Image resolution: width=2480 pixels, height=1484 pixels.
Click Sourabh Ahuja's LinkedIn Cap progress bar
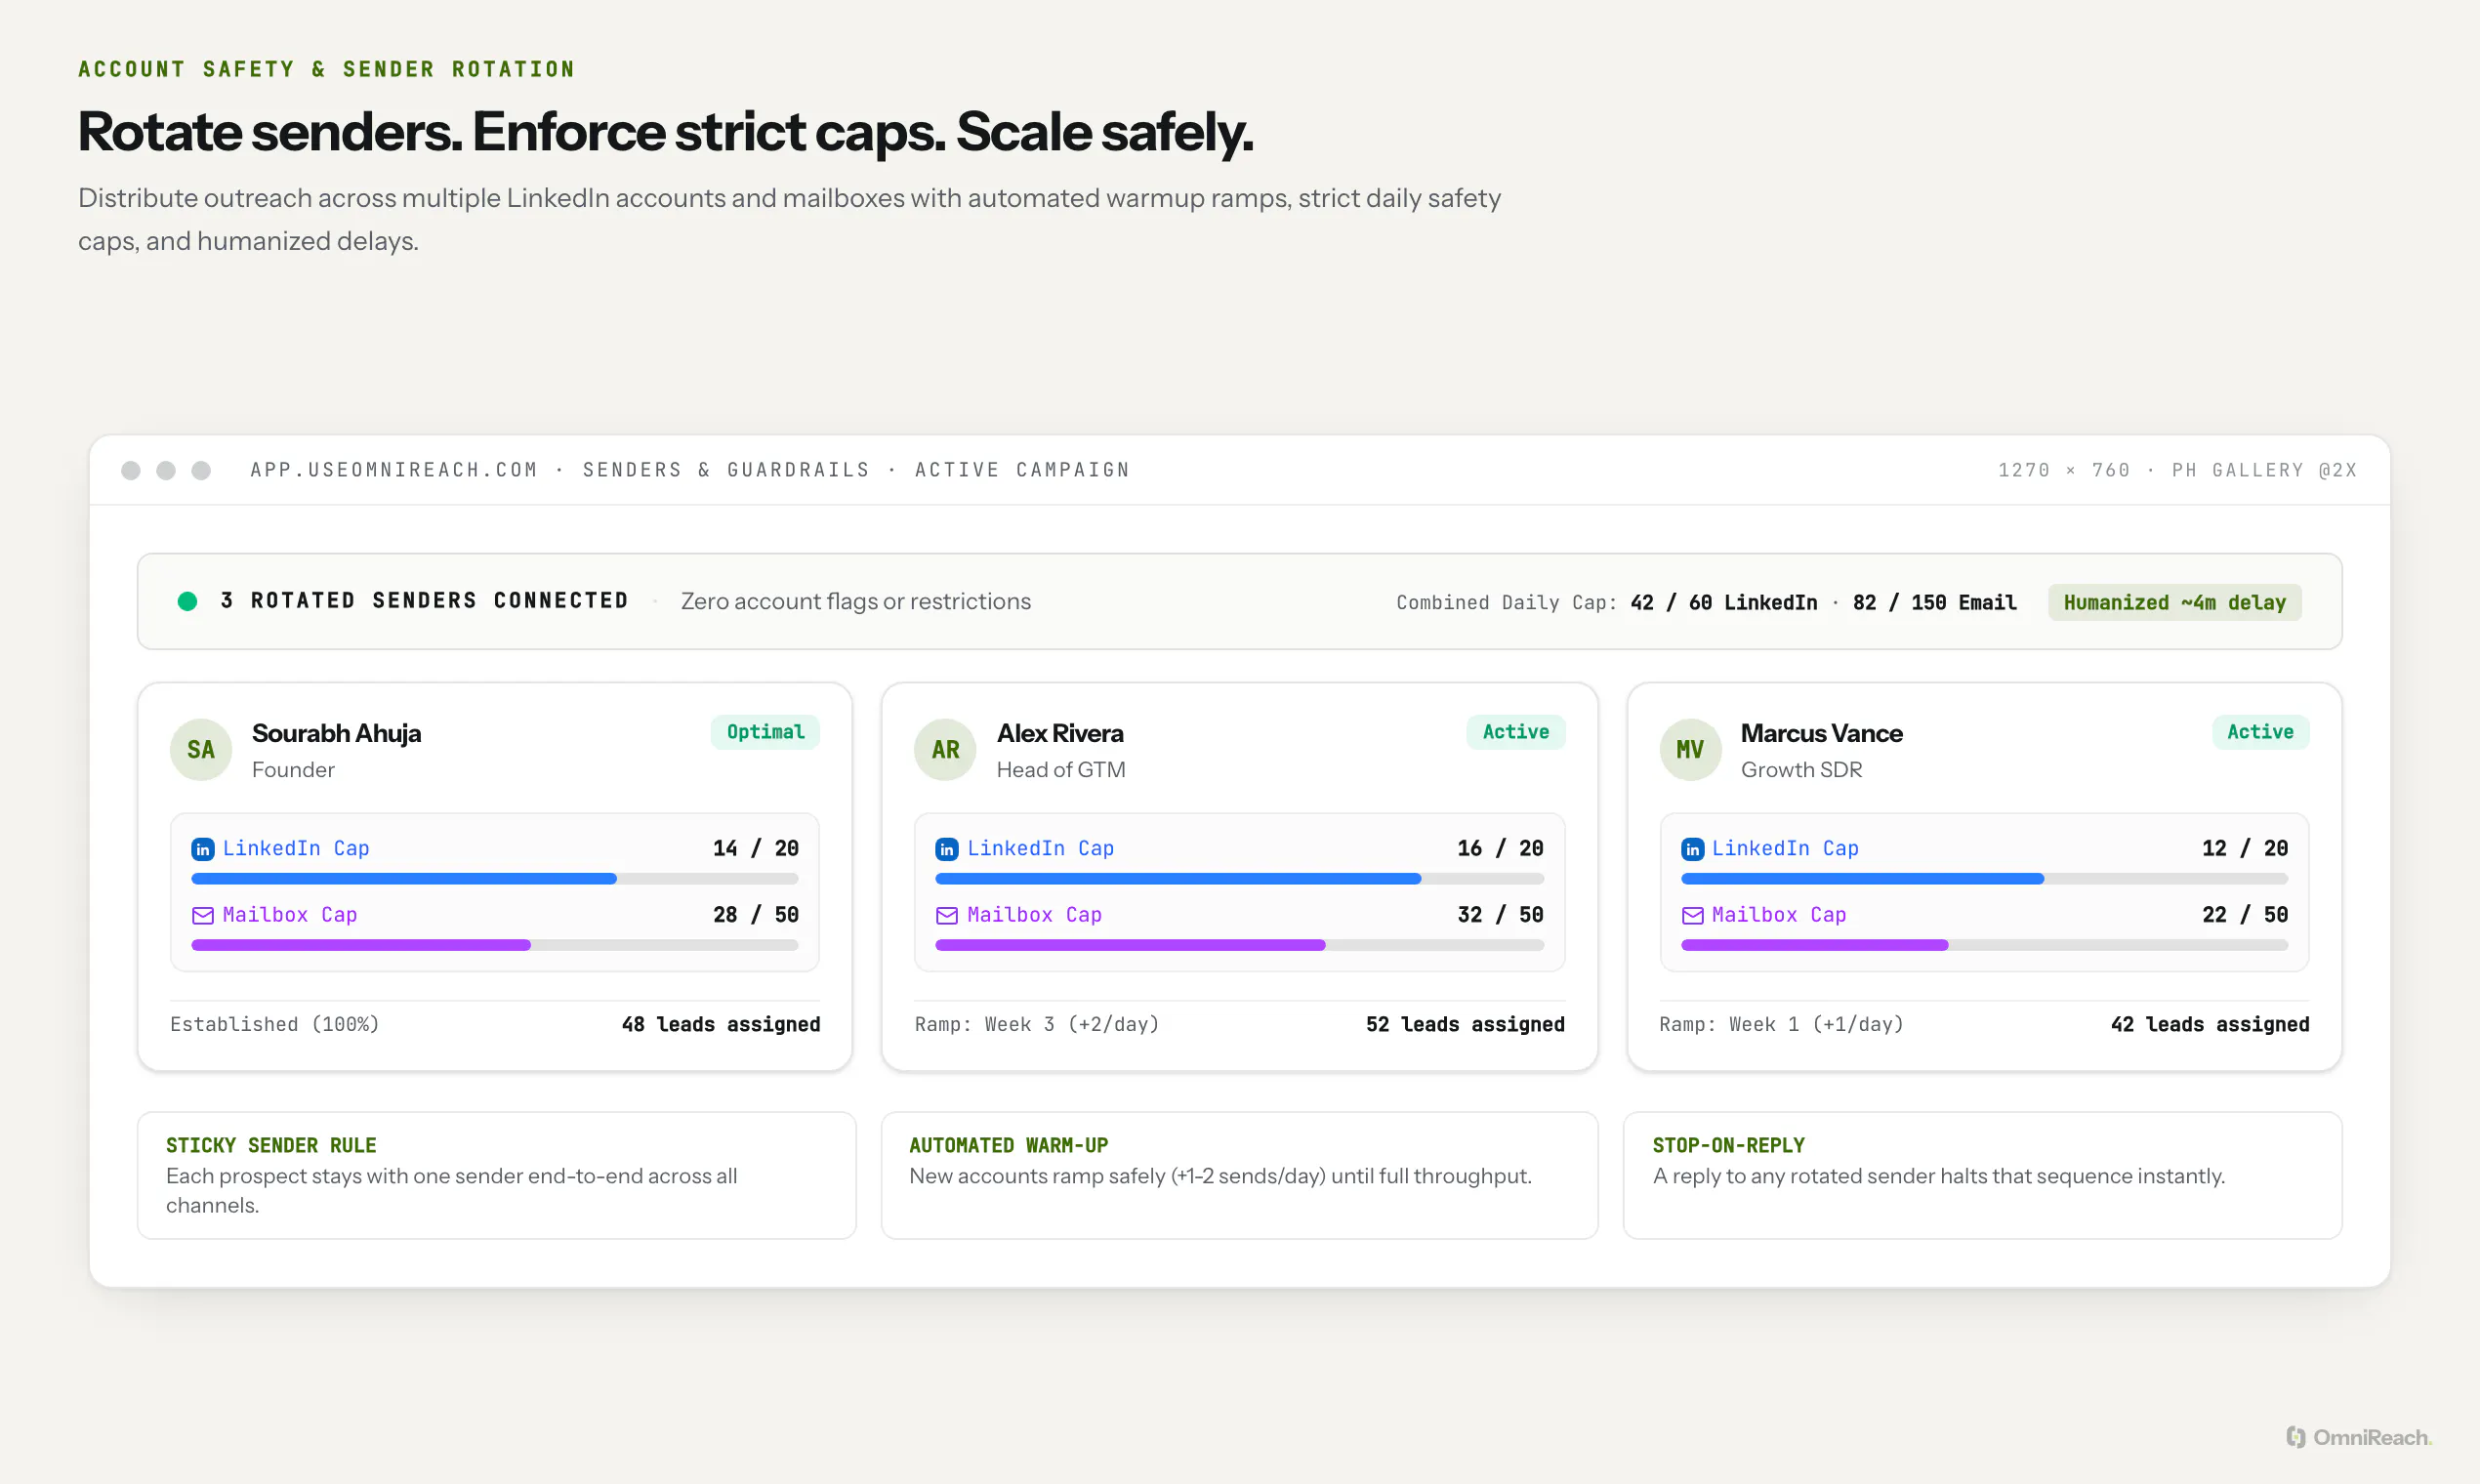(495, 879)
